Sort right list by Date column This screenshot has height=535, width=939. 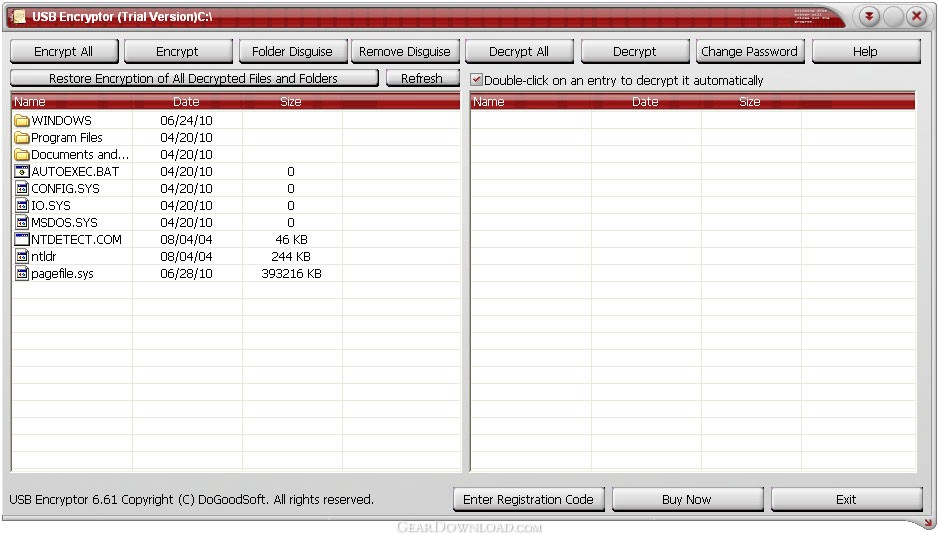pyautogui.click(x=646, y=102)
